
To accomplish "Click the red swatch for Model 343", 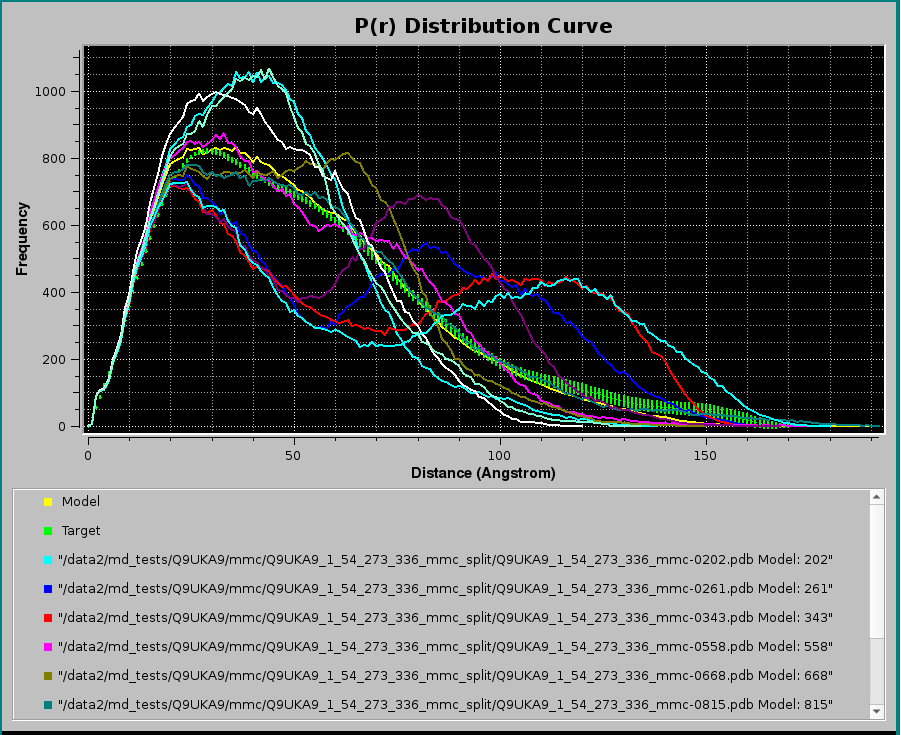I will (47, 618).
